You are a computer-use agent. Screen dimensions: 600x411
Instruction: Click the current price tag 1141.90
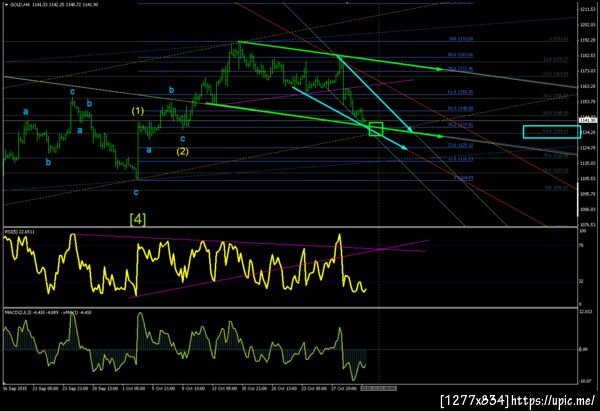tap(588, 121)
